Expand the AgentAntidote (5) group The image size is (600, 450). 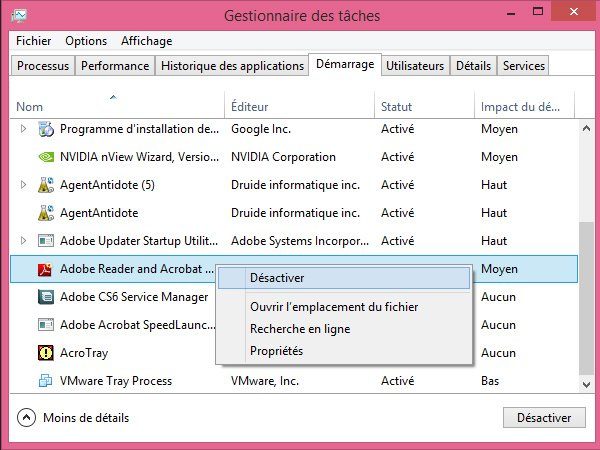coord(23,185)
